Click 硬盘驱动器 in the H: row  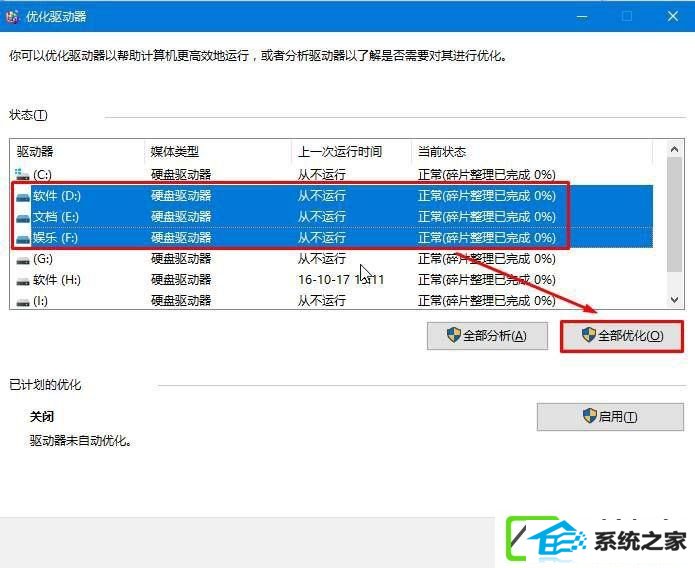pos(181,280)
